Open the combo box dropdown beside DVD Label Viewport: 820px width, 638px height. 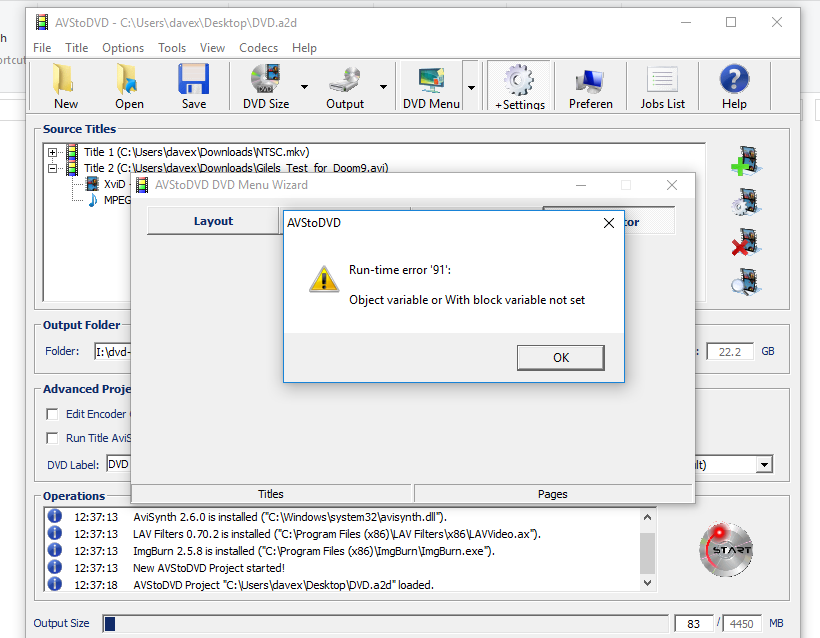pyautogui.click(x=764, y=464)
